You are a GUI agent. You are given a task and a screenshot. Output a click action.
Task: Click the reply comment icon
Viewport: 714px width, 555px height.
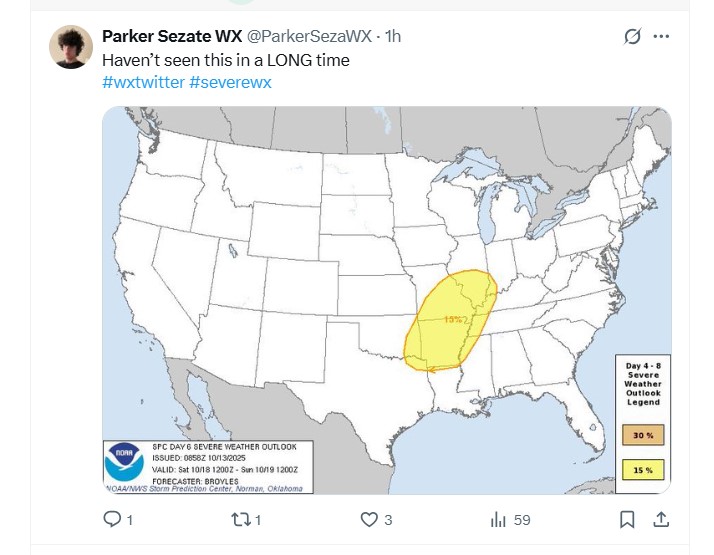coord(112,519)
